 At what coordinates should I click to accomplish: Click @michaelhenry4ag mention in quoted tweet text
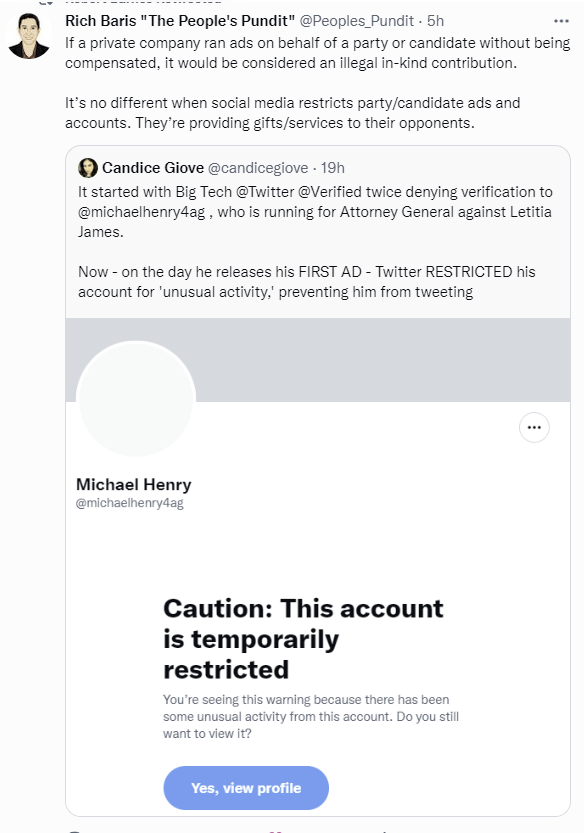pos(141,212)
